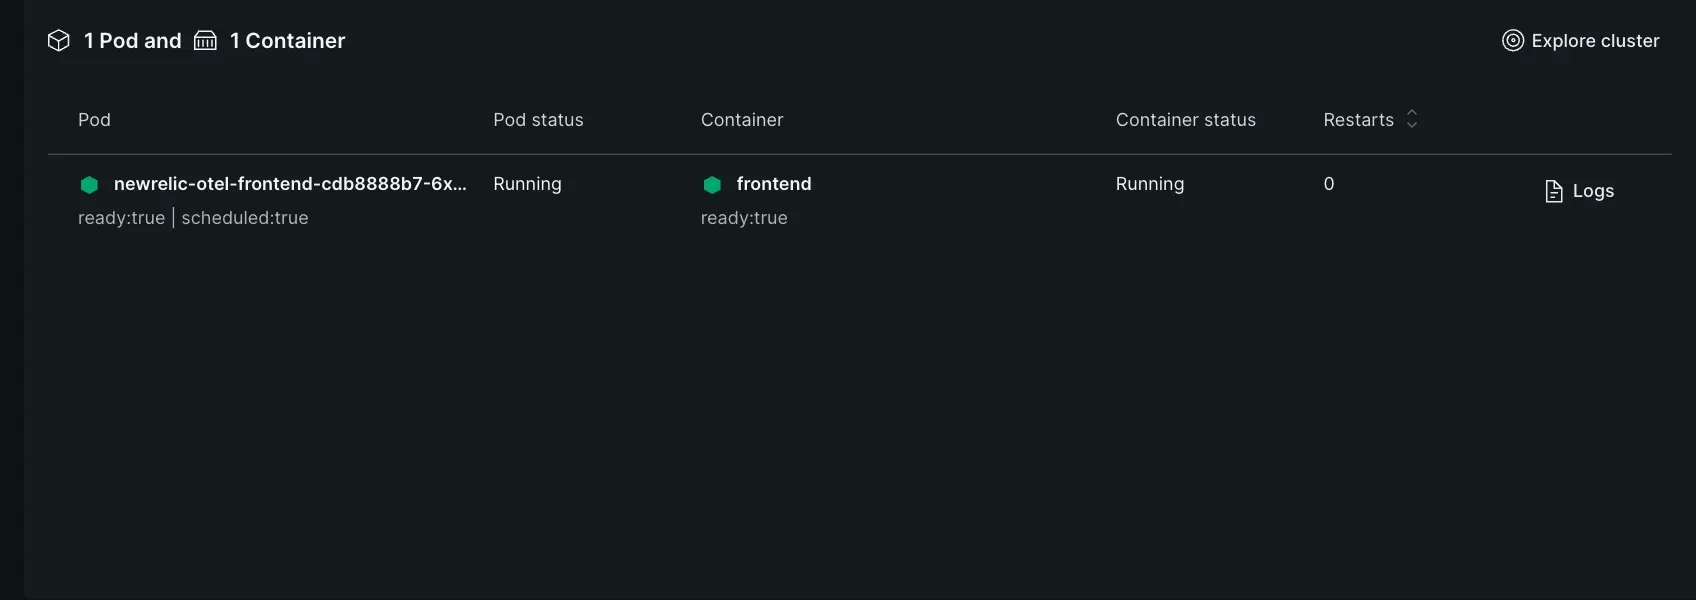Sort by Restarts using the arrows icon
The width and height of the screenshot is (1696, 600).
click(x=1412, y=119)
